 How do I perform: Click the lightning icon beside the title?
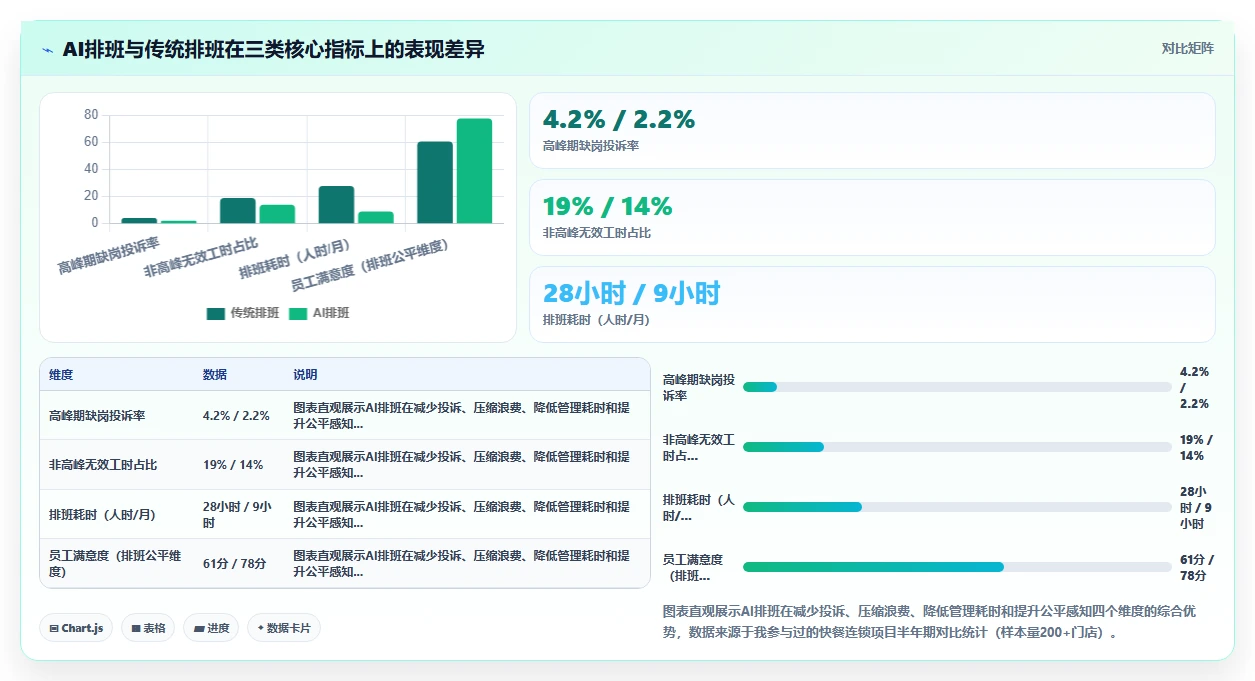47,49
